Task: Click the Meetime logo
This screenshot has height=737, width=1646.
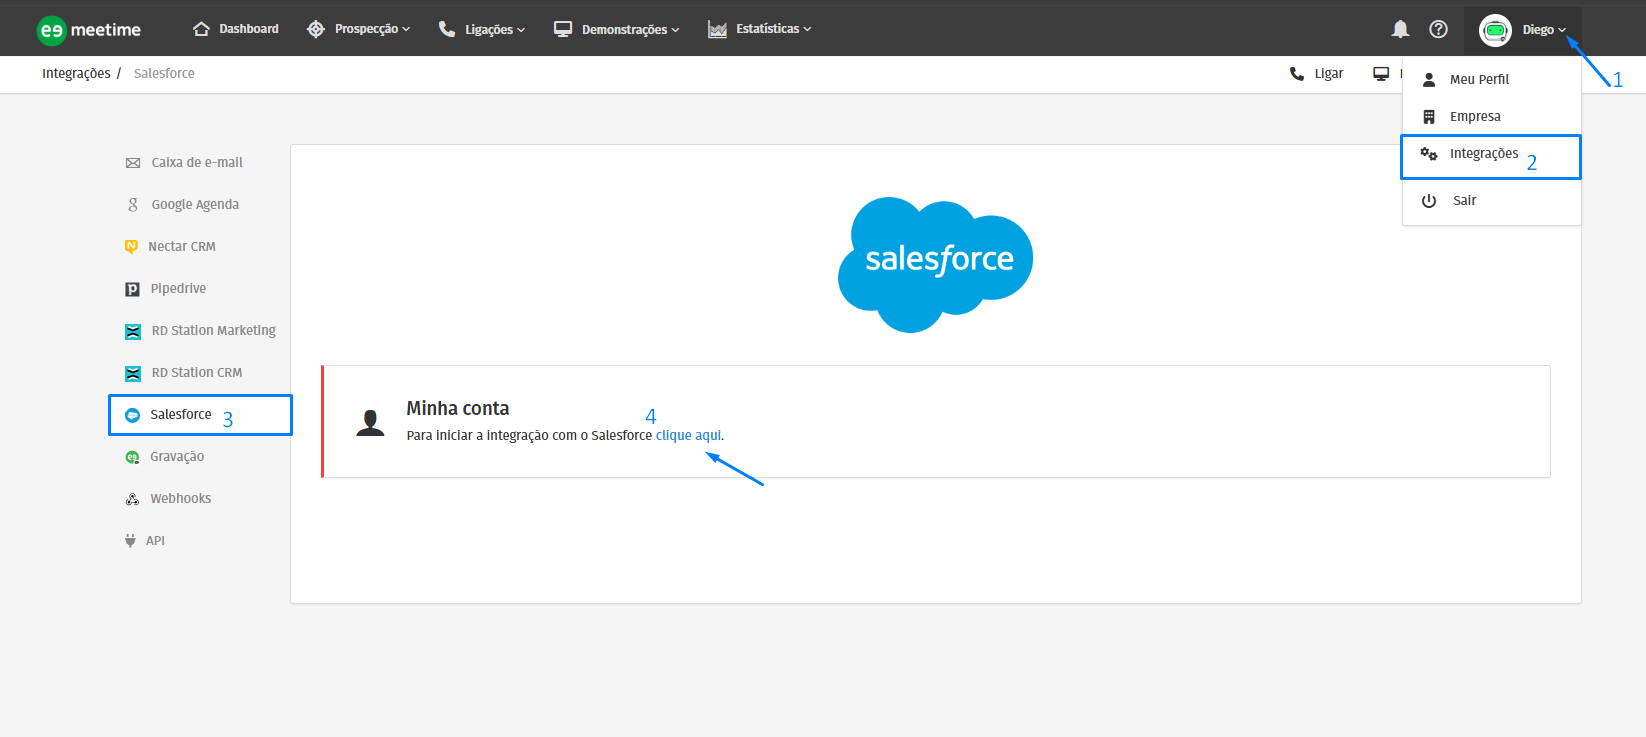Action: click(89, 30)
